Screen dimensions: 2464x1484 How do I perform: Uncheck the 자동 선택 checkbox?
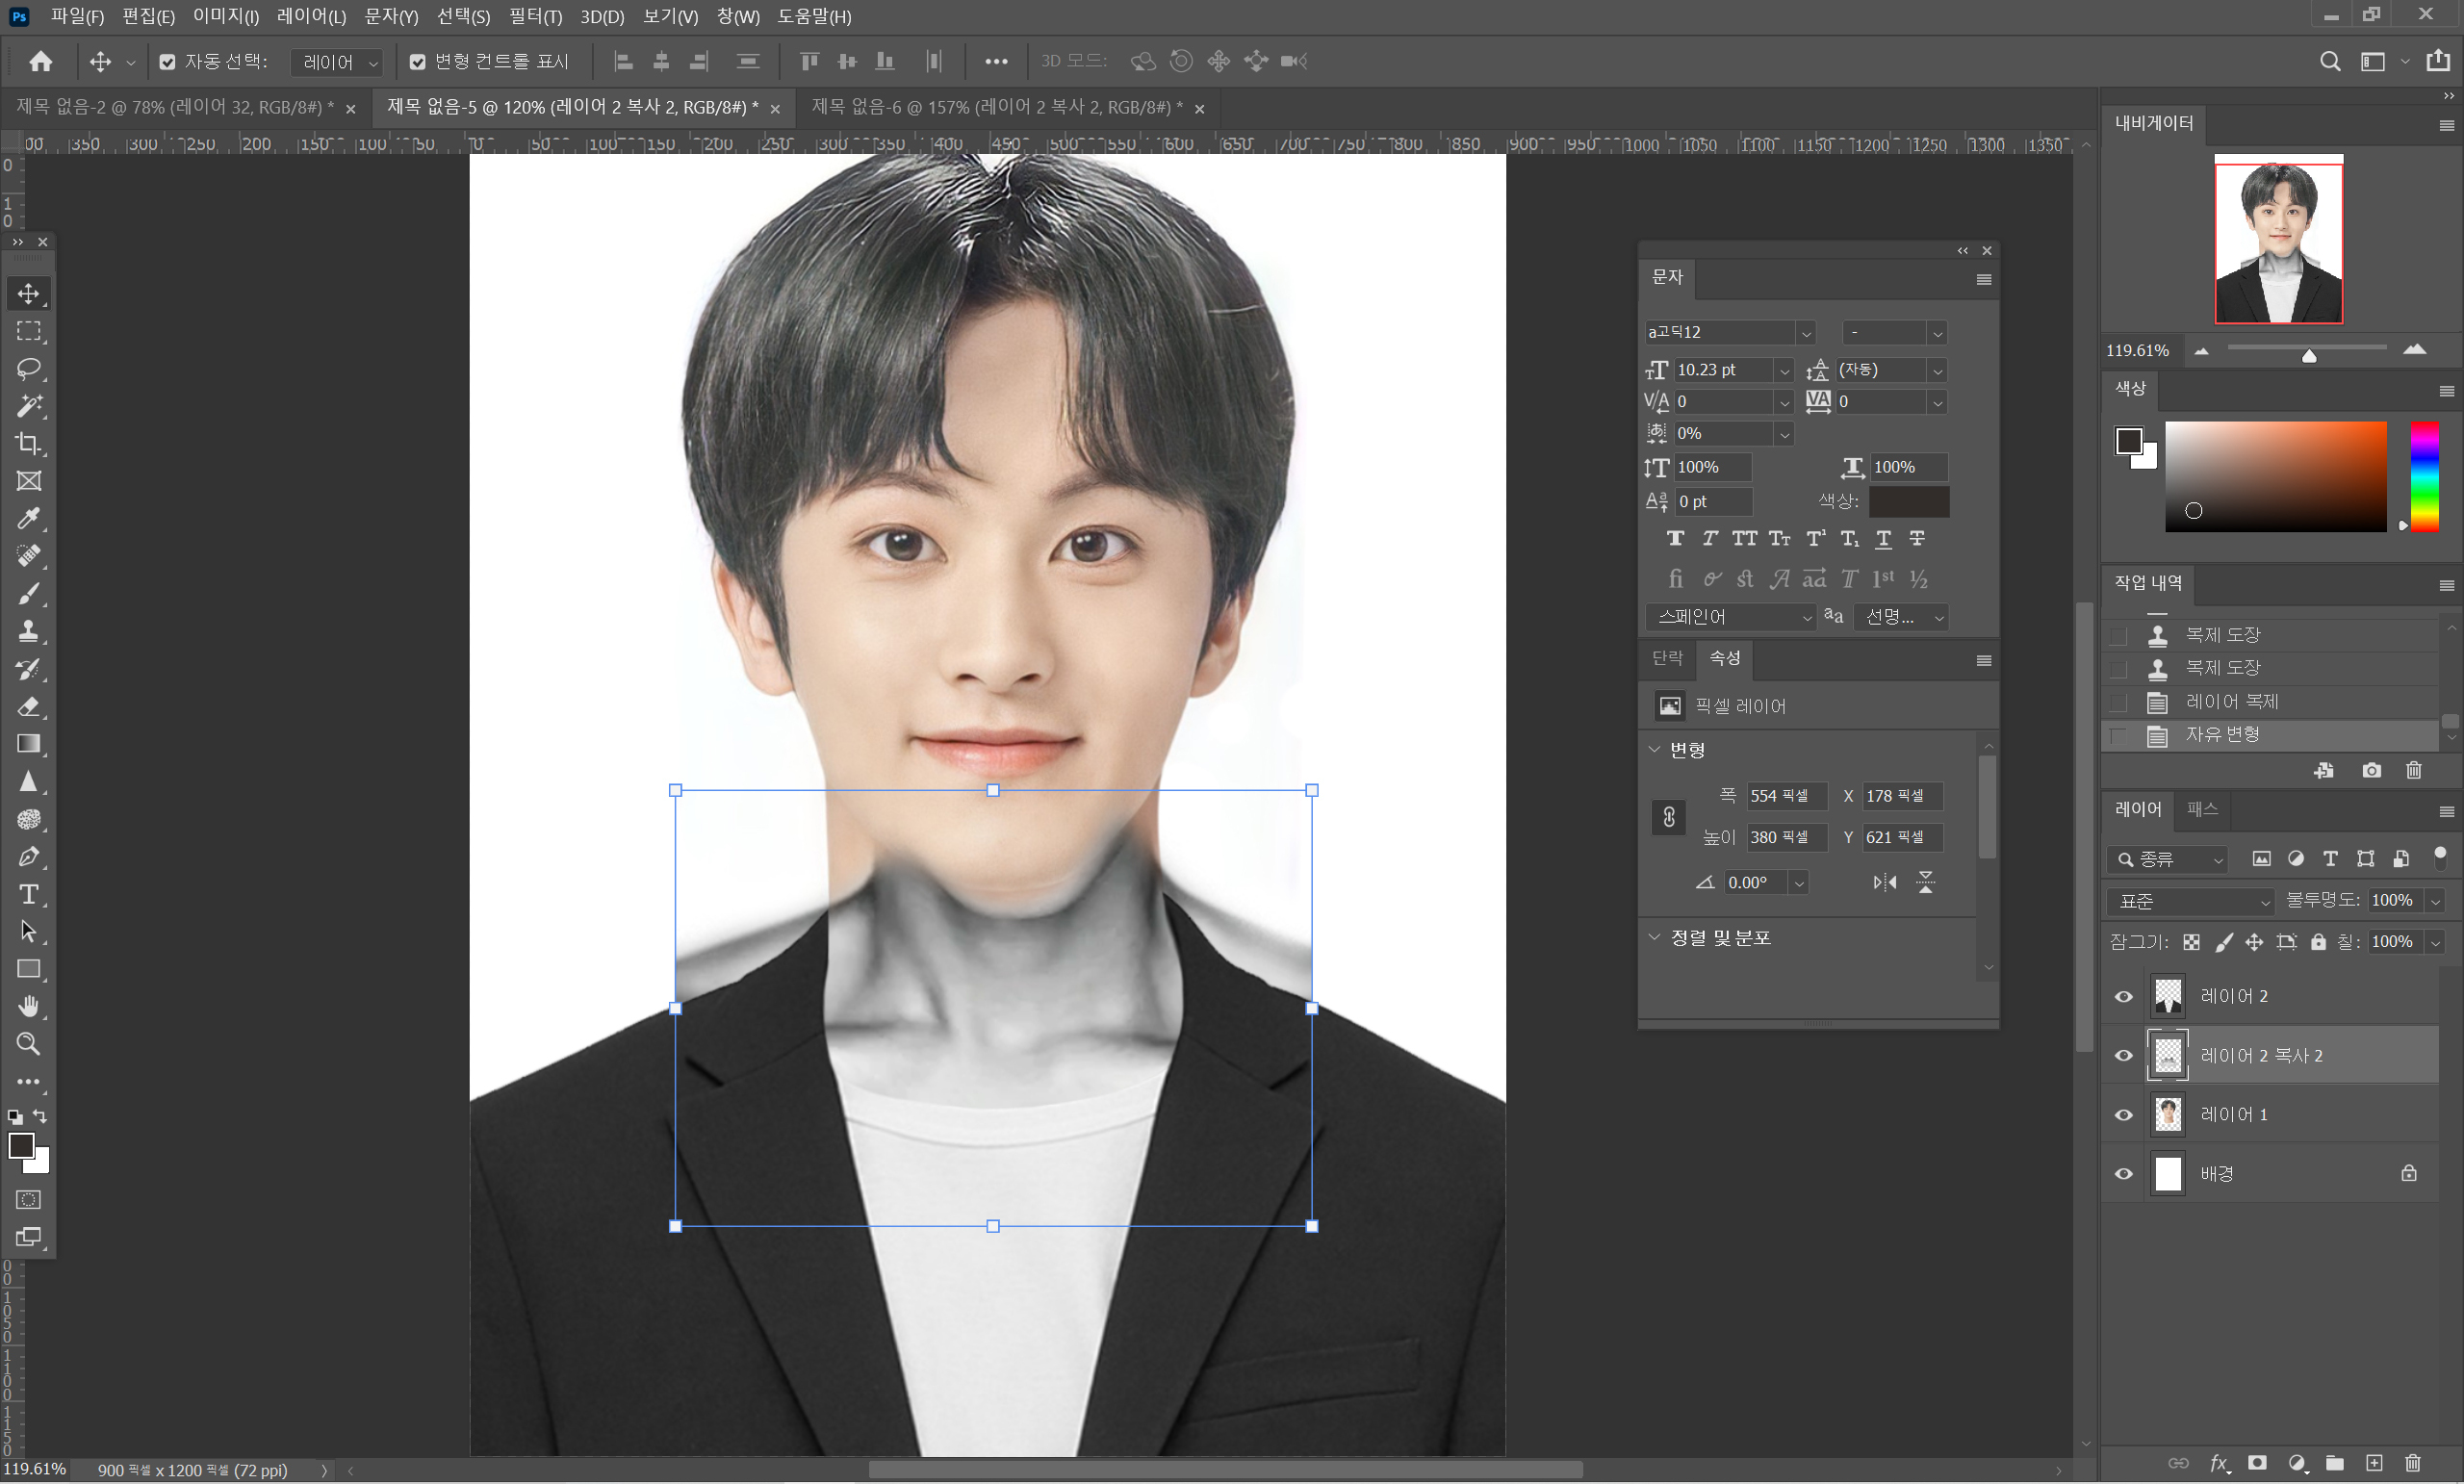coord(167,62)
